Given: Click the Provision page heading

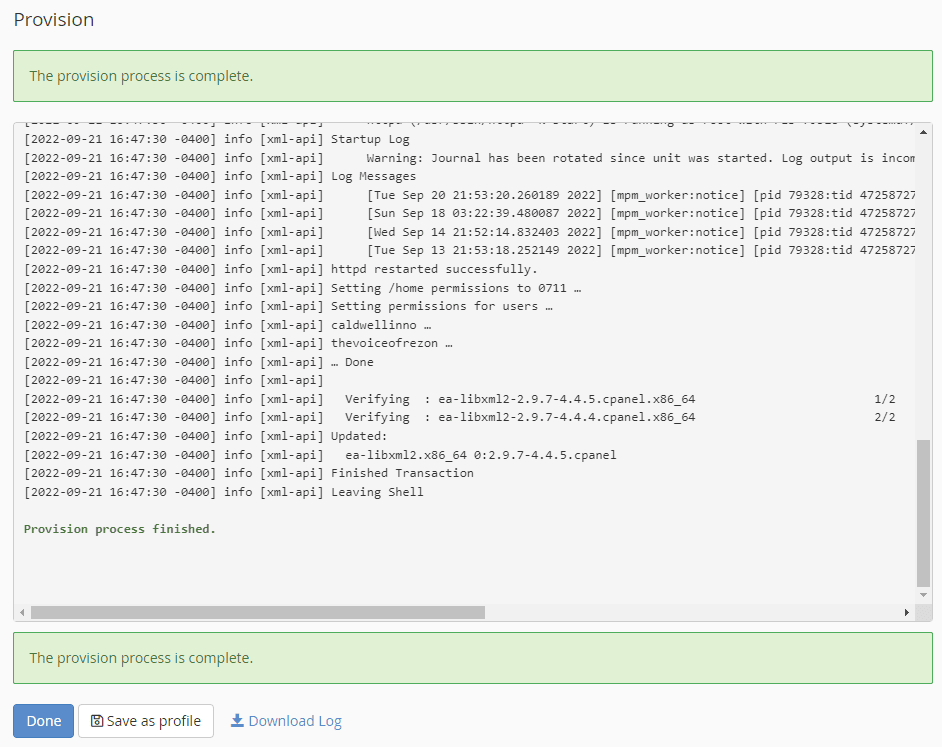Looking at the screenshot, I should [x=54, y=20].
